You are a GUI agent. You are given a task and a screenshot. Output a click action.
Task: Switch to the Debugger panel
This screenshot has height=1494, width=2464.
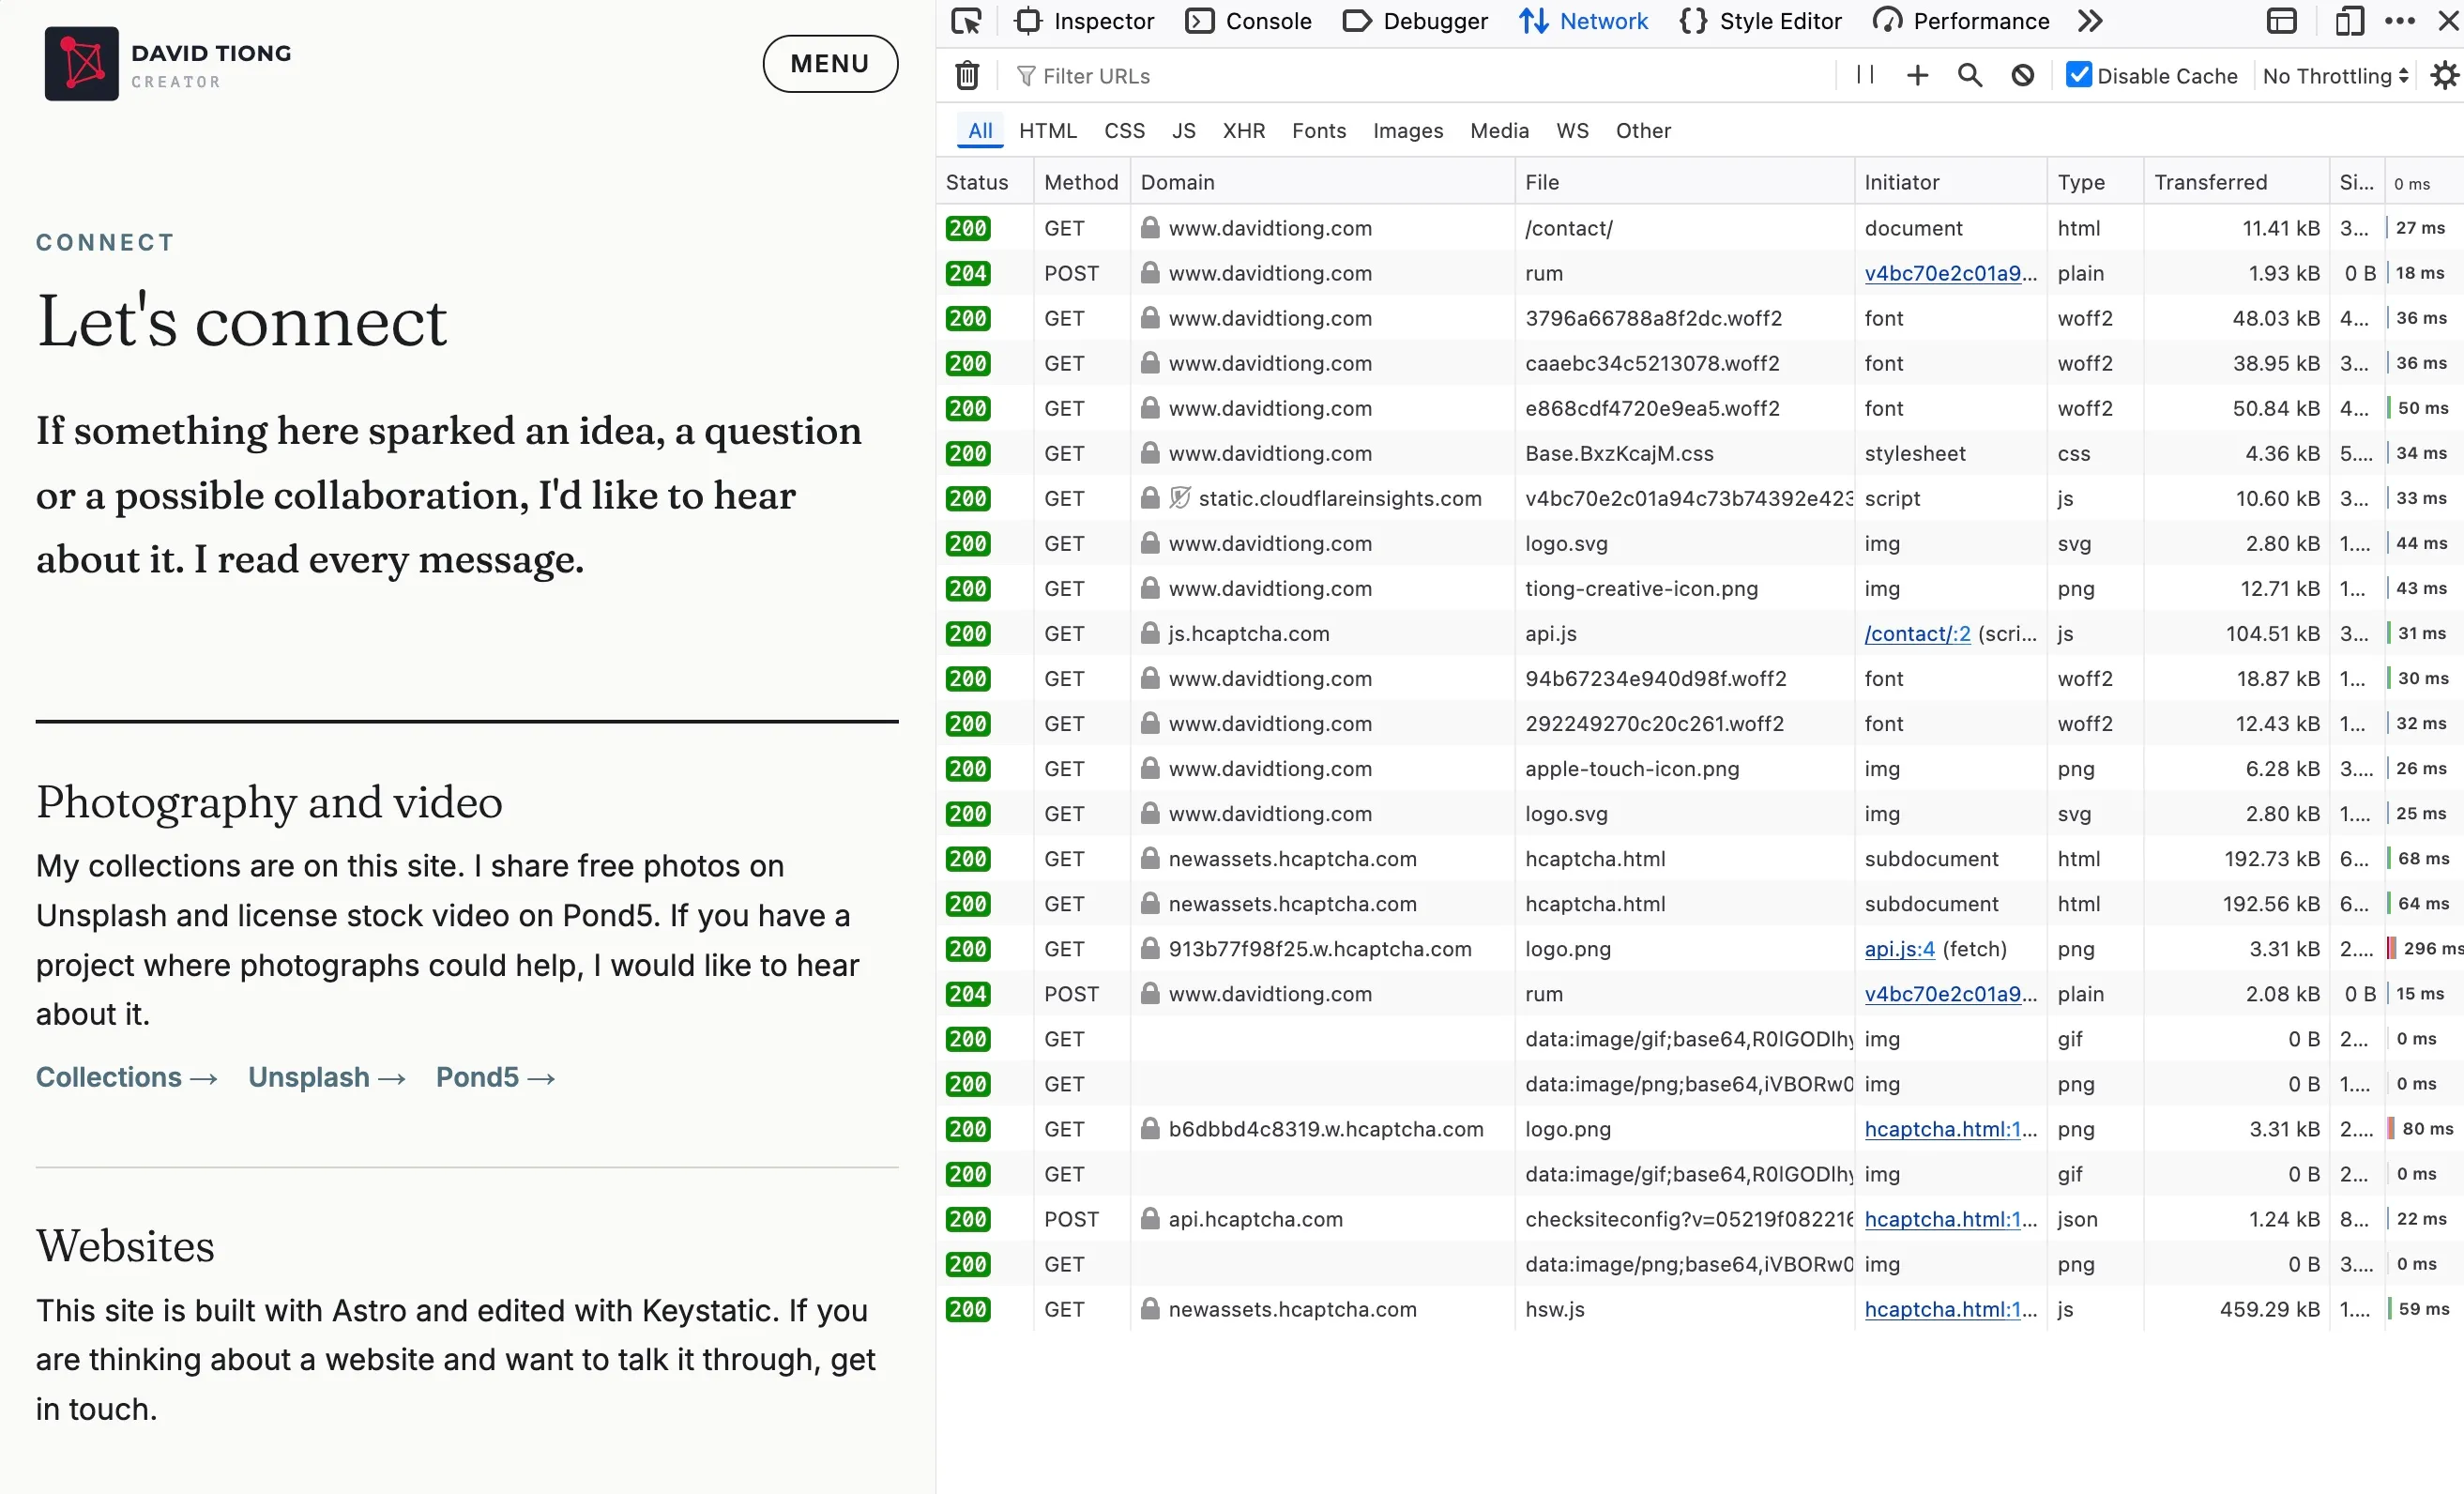click(x=1414, y=21)
